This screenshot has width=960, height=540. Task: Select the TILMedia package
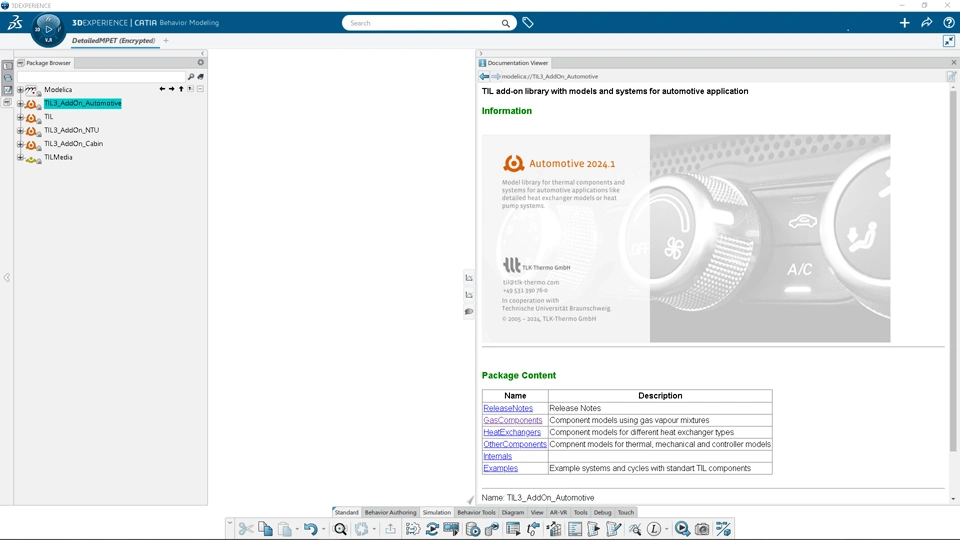coord(58,157)
